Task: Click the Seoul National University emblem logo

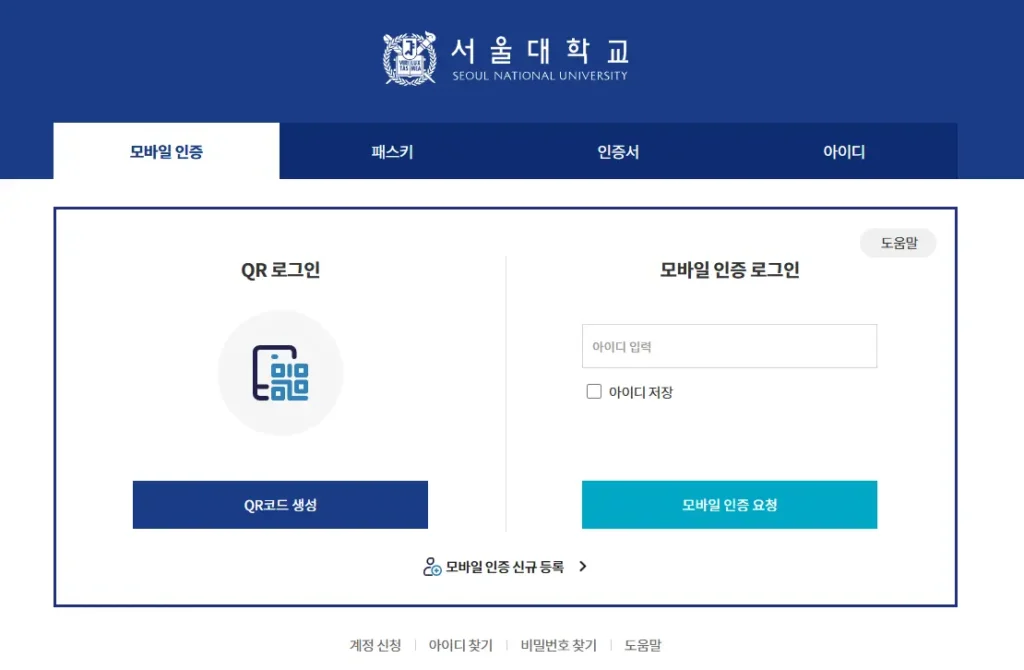Action: [x=409, y=58]
